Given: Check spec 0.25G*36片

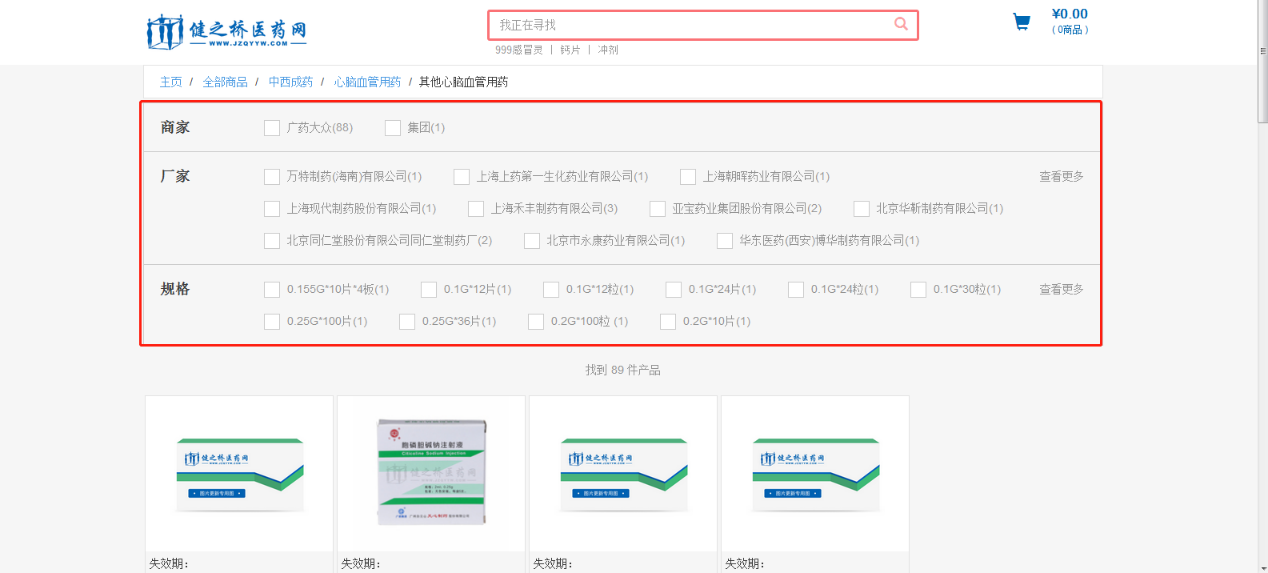Looking at the screenshot, I should [407, 322].
